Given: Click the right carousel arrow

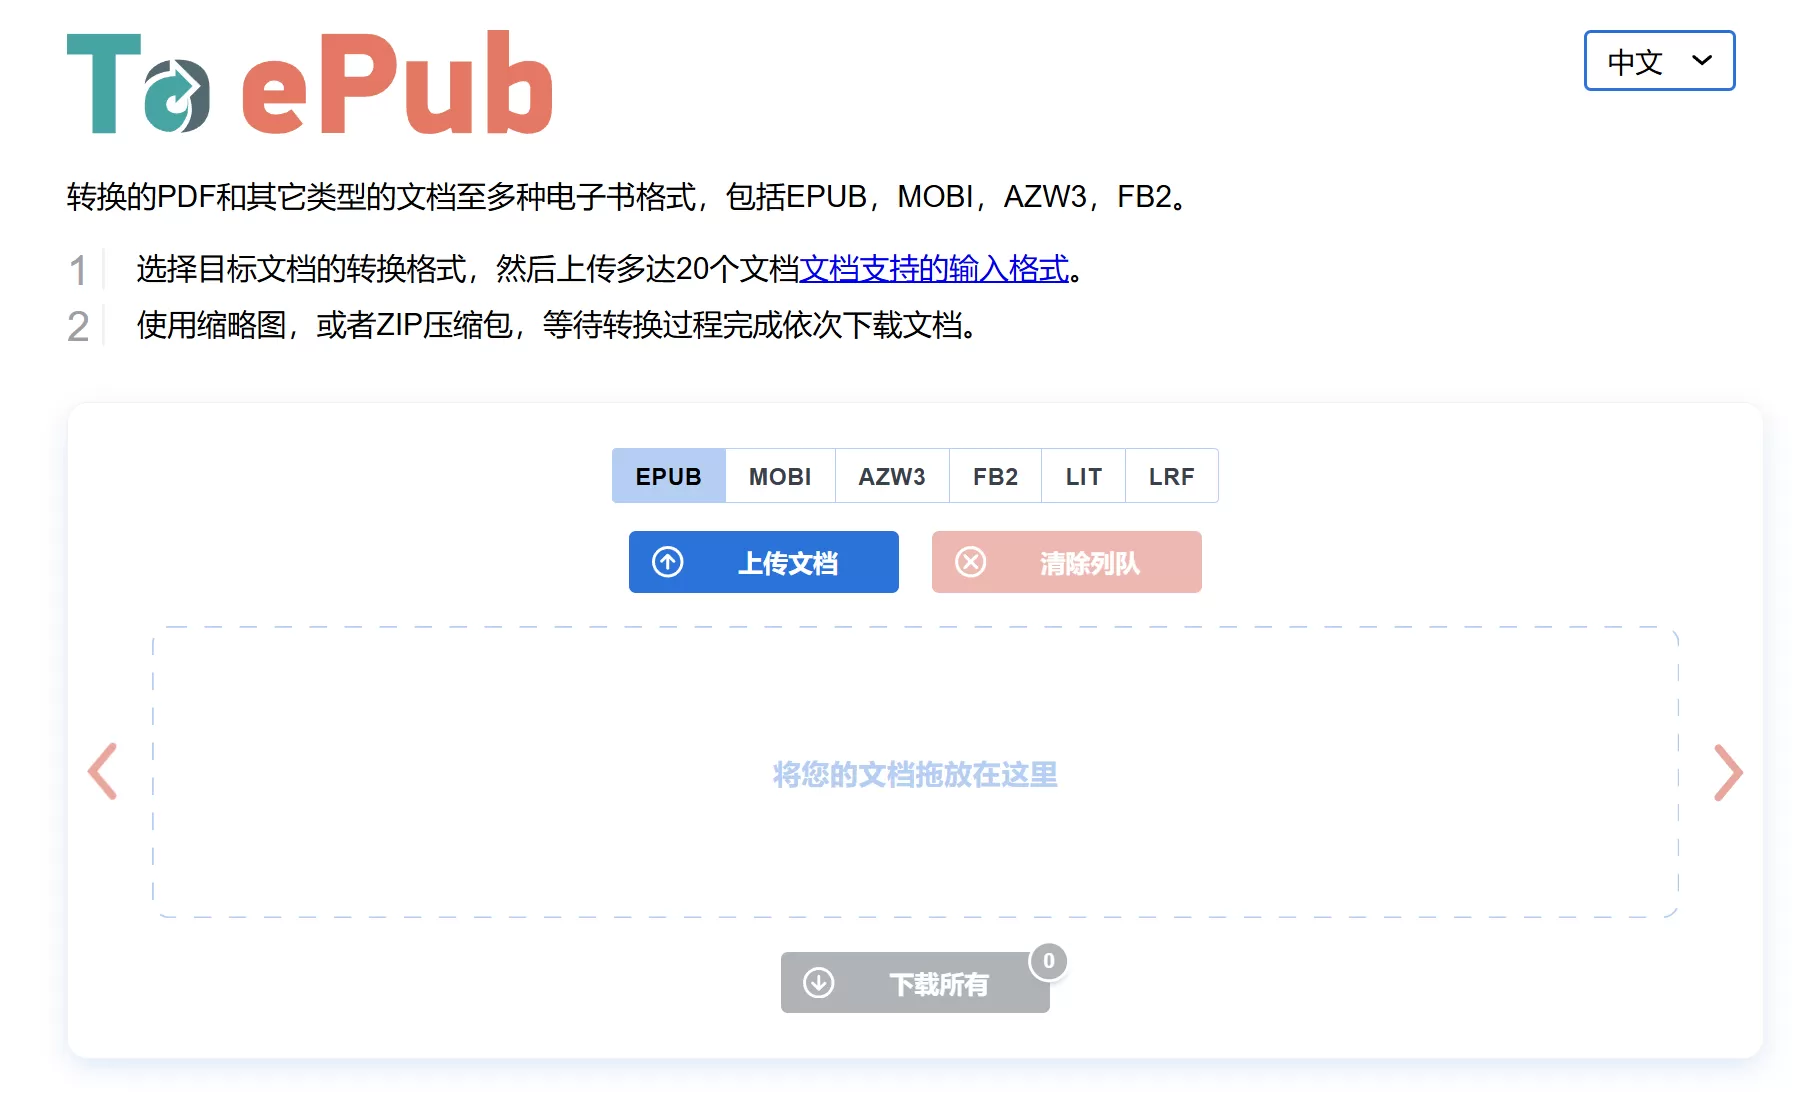Looking at the screenshot, I should point(1728,772).
